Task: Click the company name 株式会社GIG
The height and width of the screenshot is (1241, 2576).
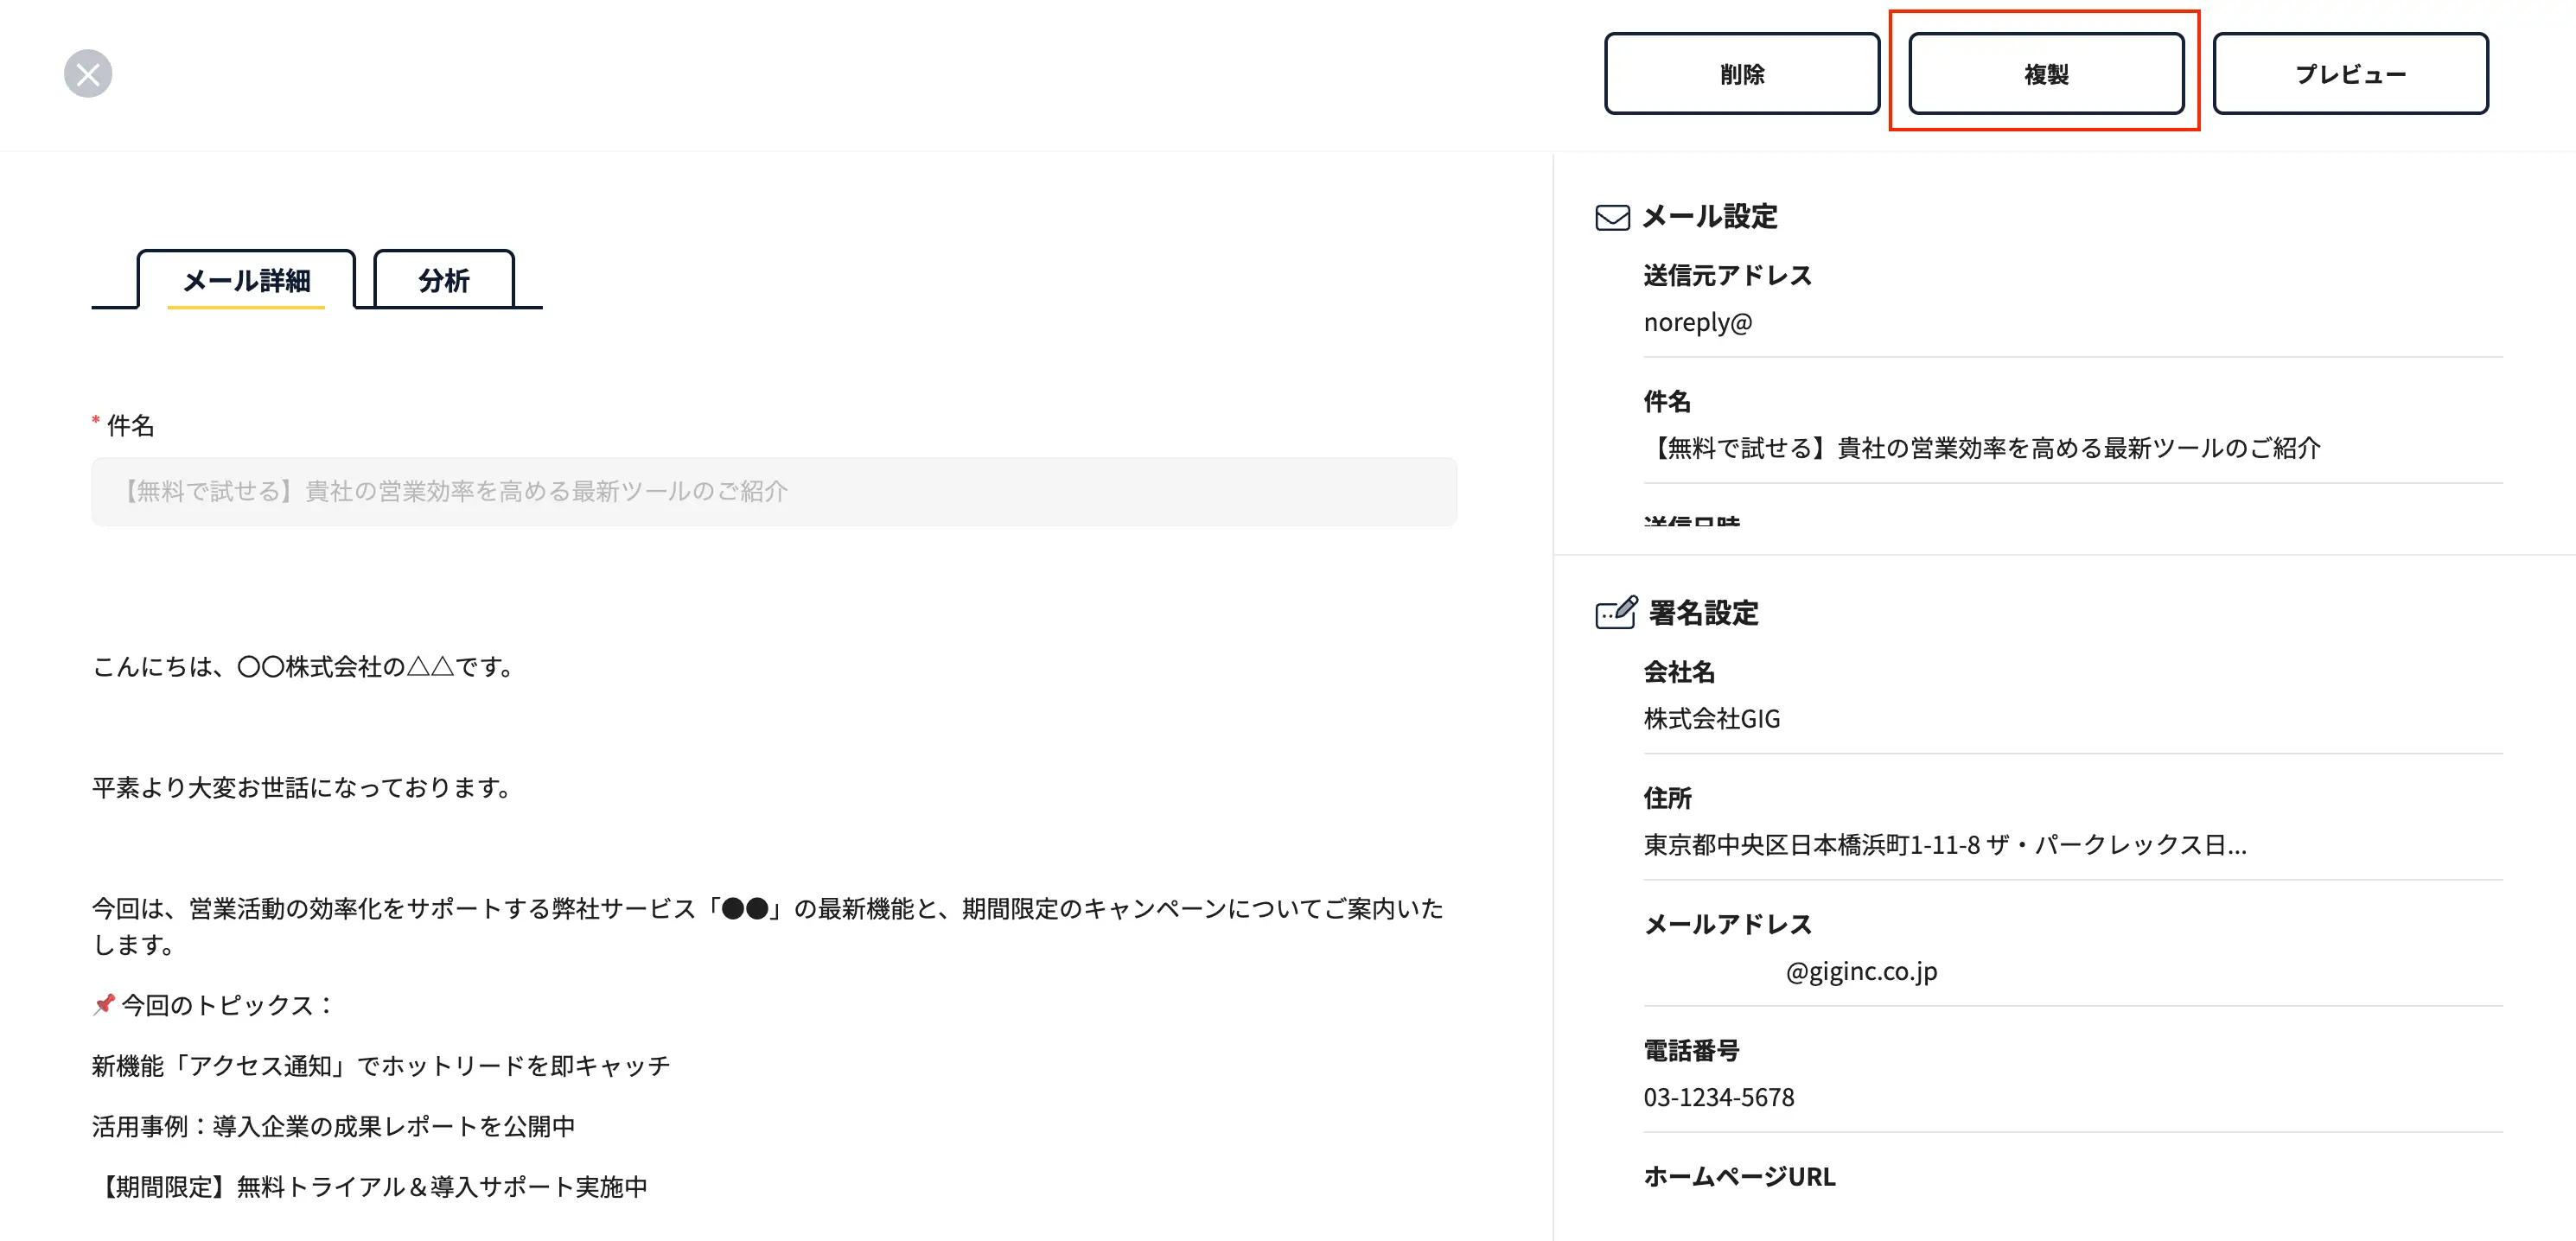Action: pos(1711,718)
